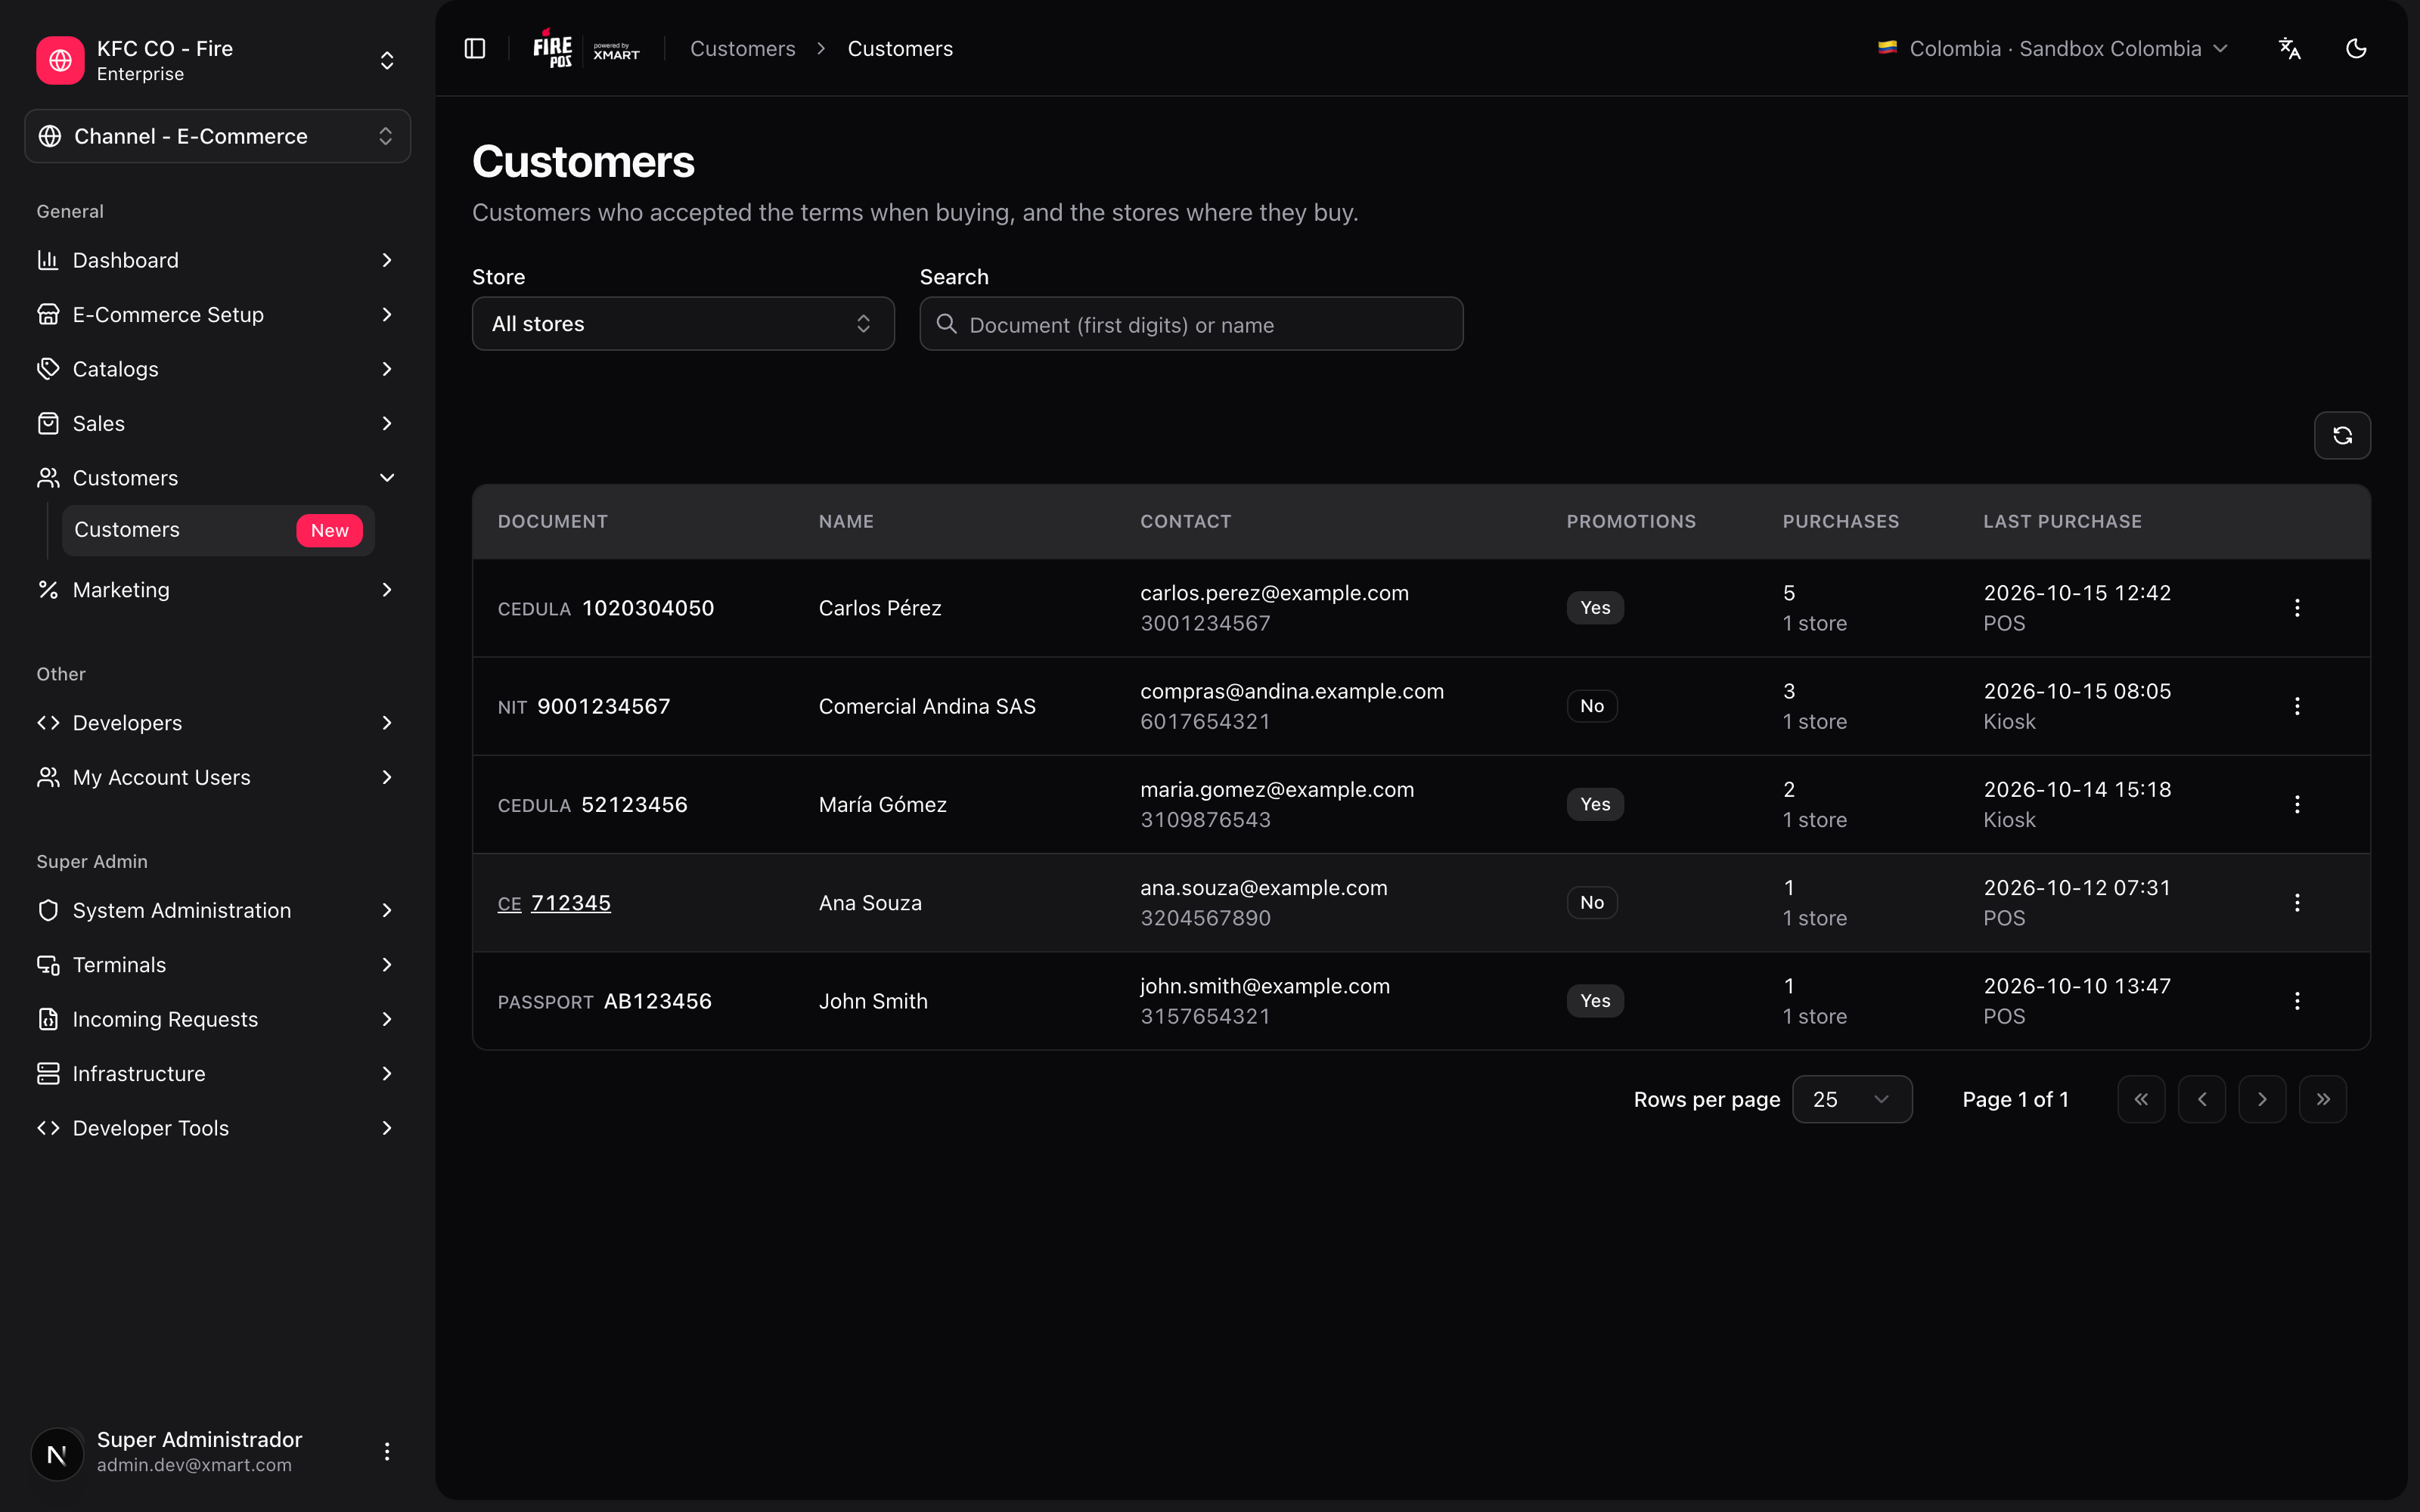Focus the document or name search field
Screen dimensions: 2420x1512
tap(1191, 323)
